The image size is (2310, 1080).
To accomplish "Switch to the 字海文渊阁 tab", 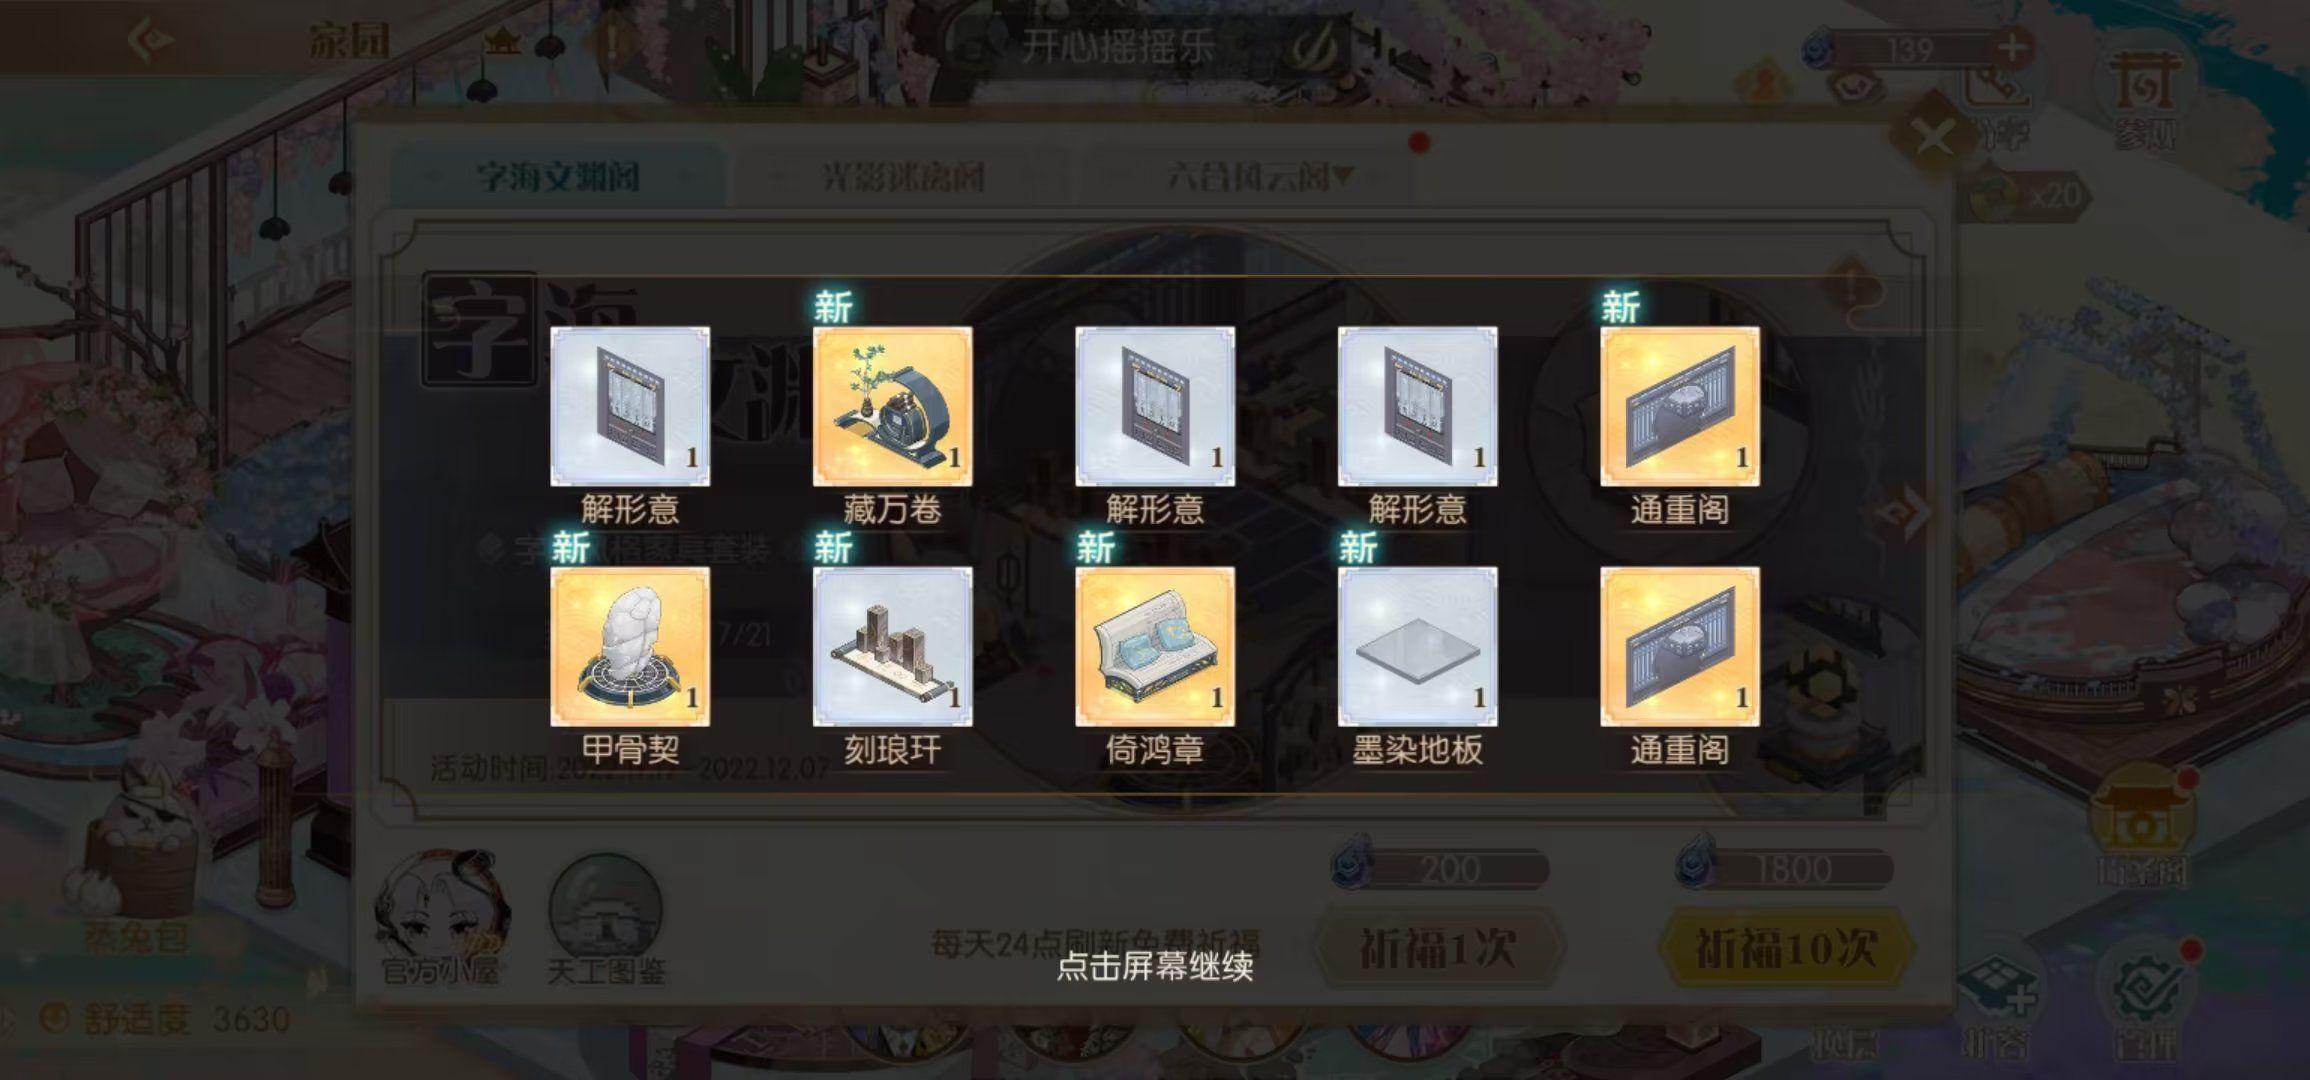I will 558,177.
